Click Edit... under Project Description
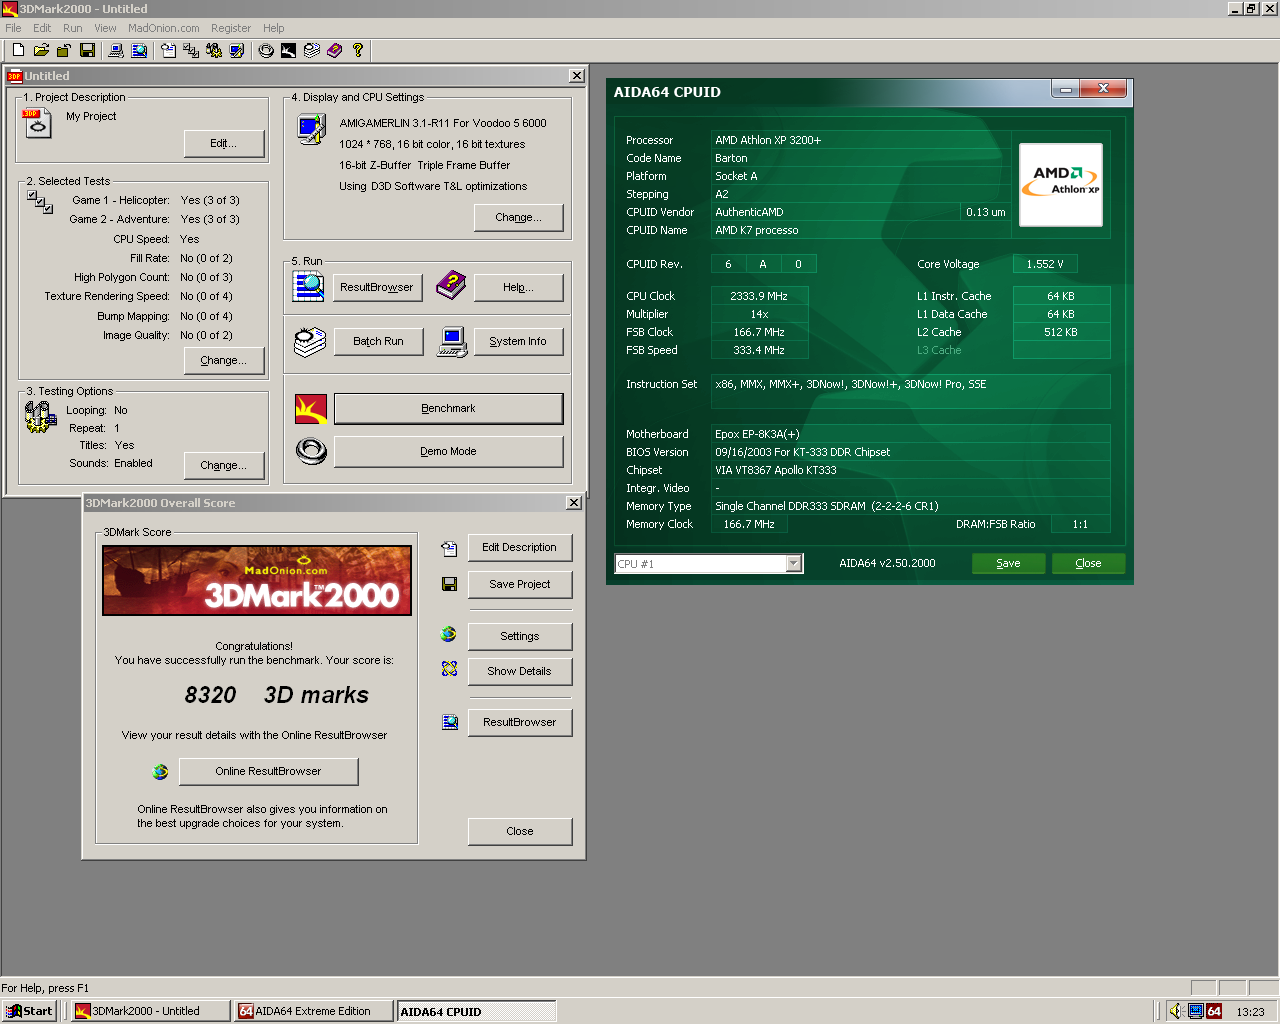Viewport: 1280px width, 1024px height. pos(224,144)
